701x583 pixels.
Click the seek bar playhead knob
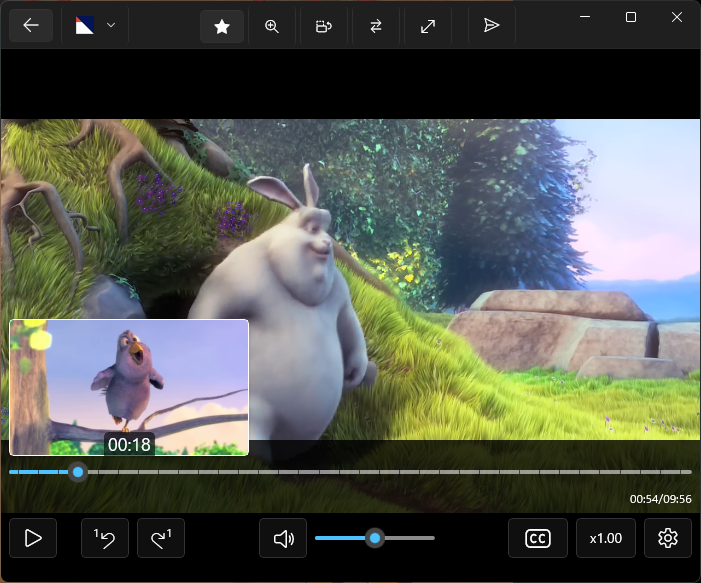(x=78, y=472)
